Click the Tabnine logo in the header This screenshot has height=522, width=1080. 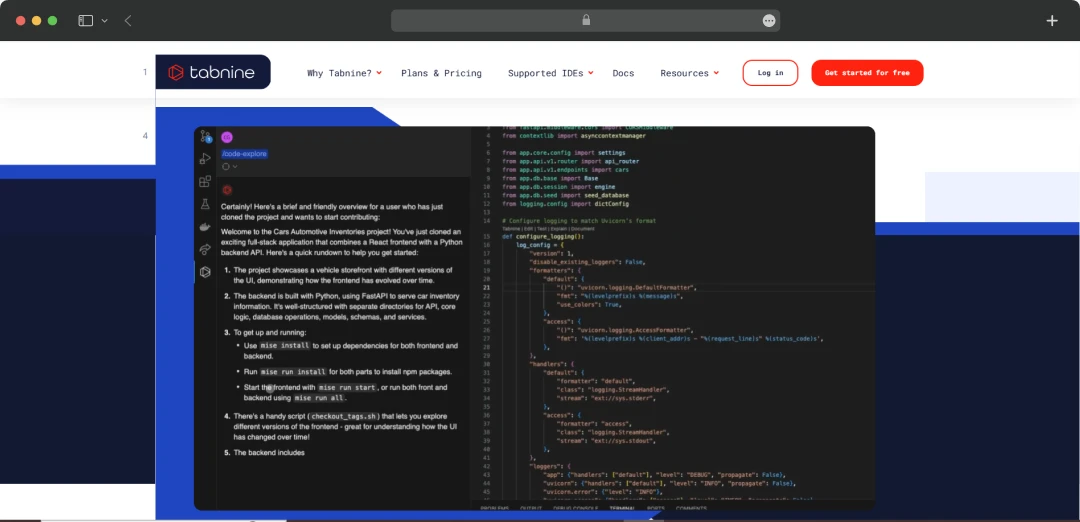click(x=213, y=72)
